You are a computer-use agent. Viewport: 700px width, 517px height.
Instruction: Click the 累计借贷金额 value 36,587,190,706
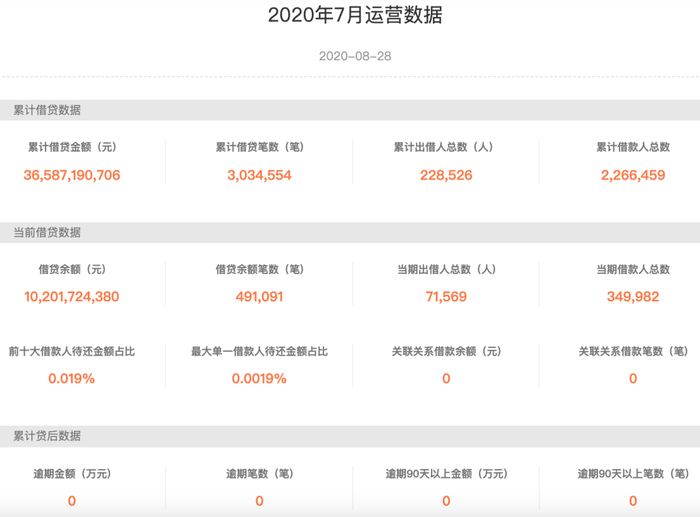pyautogui.click(x=72, y=175)
